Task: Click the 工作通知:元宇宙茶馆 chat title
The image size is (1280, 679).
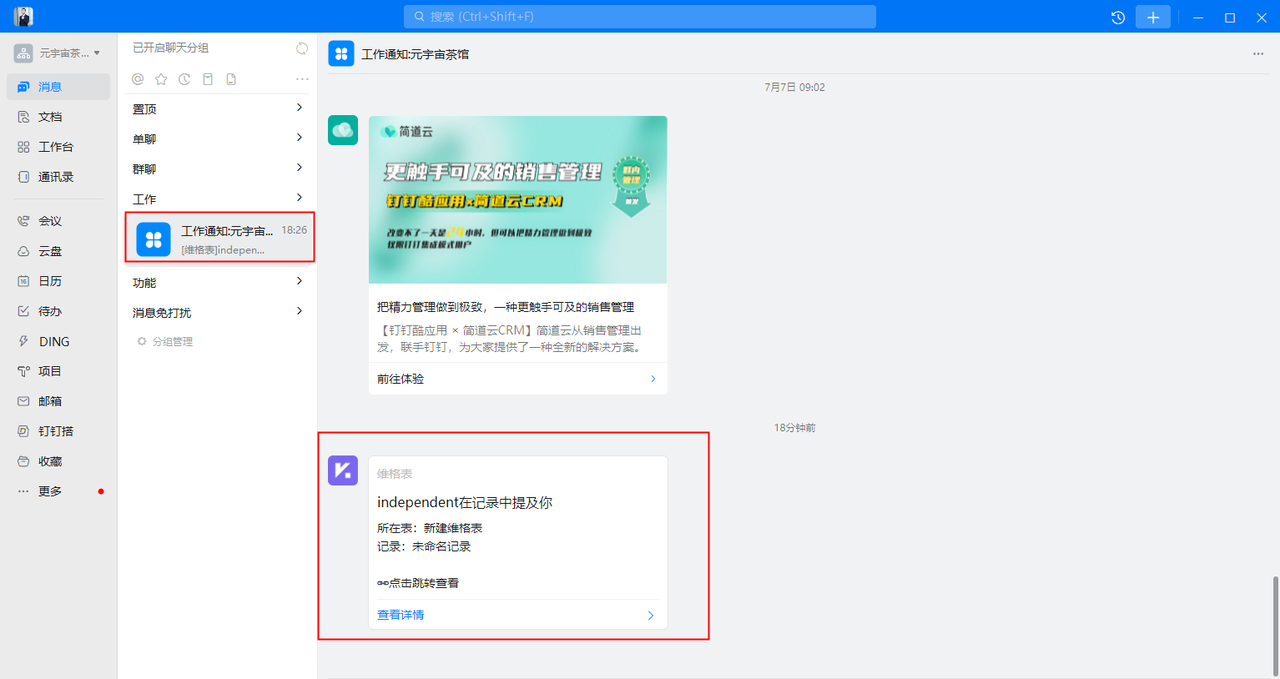Action: 415,54
